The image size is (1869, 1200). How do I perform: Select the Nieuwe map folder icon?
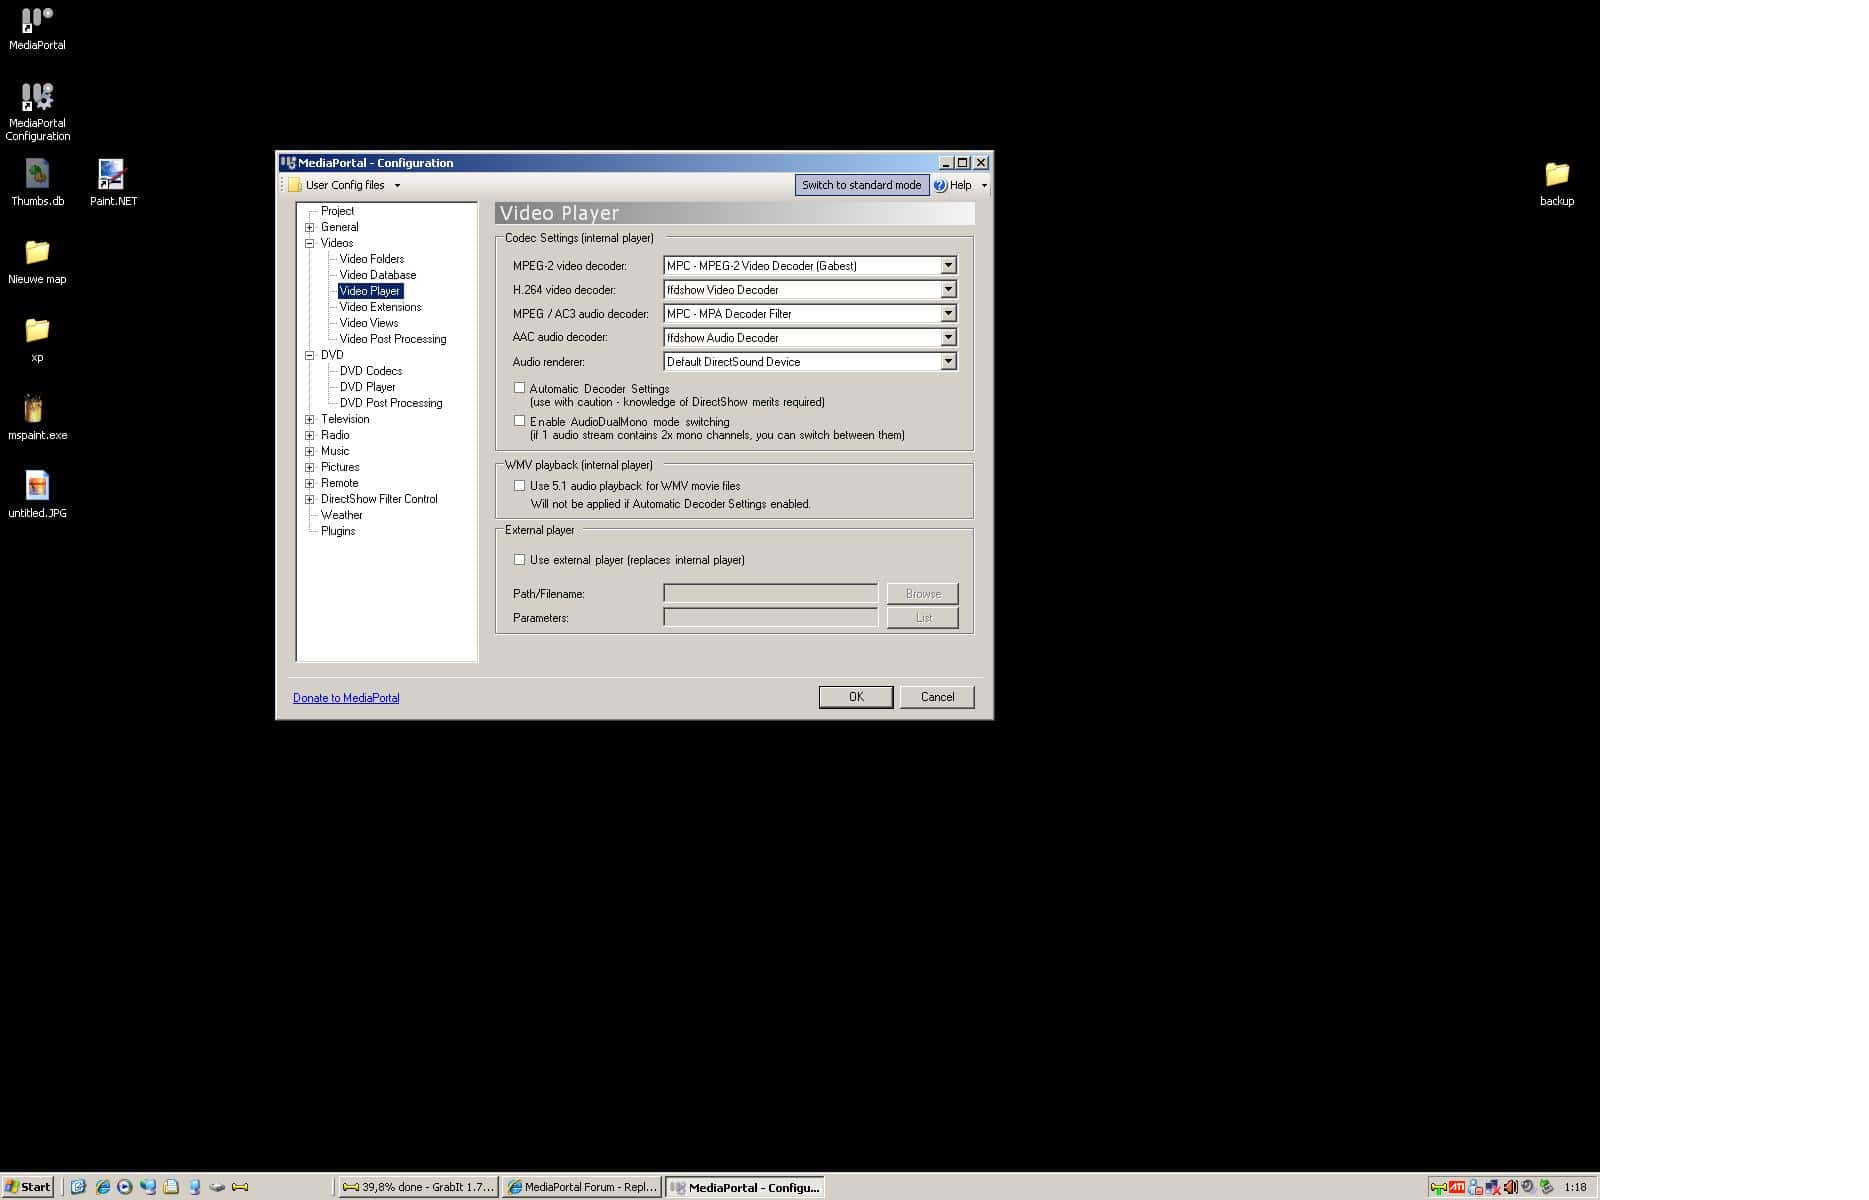tap(37, 261)
